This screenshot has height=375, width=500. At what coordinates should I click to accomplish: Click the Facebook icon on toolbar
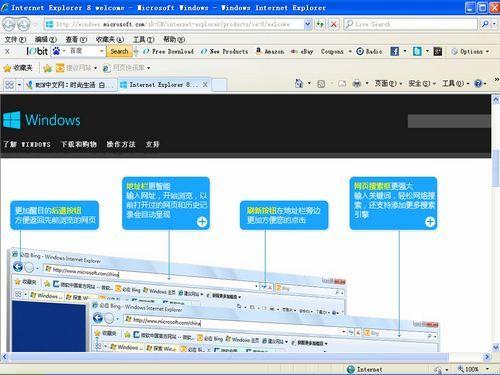(x=394, y=51)
